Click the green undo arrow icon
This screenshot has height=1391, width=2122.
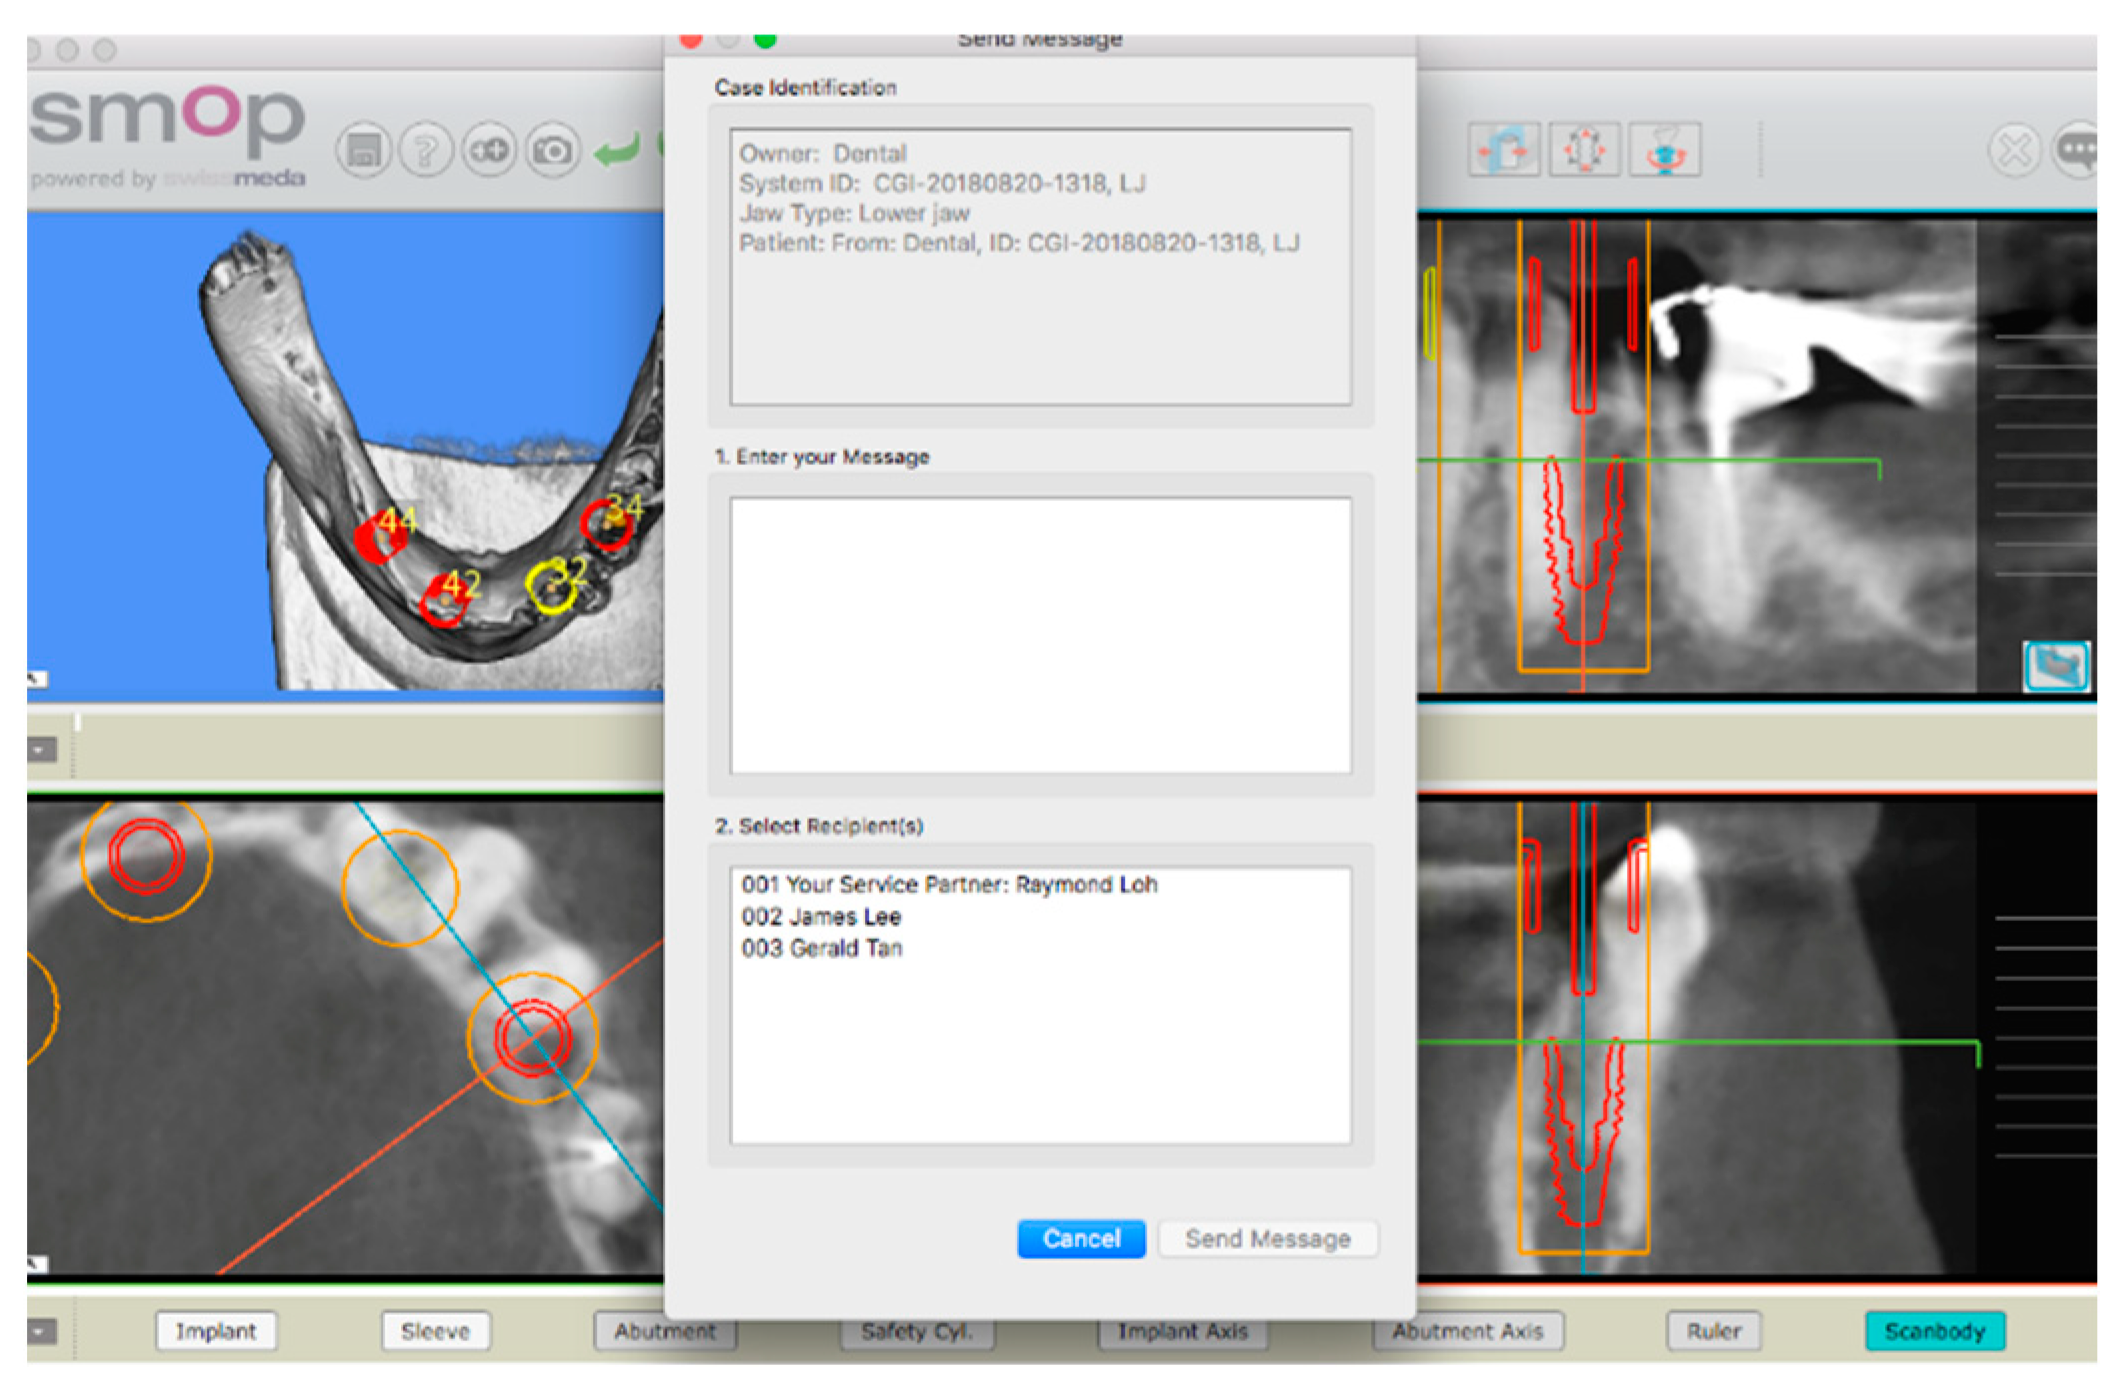click(618, 151)
